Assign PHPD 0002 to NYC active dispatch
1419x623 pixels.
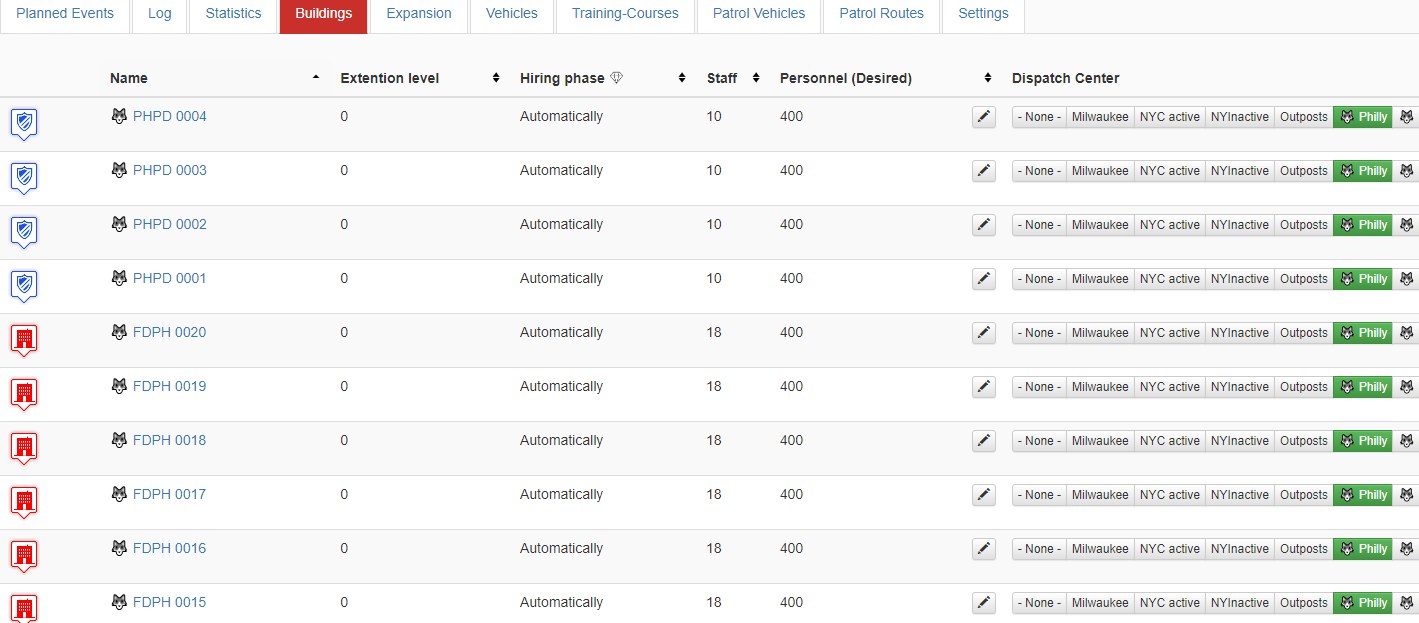pyautogui.click(x=1170, y=225)
